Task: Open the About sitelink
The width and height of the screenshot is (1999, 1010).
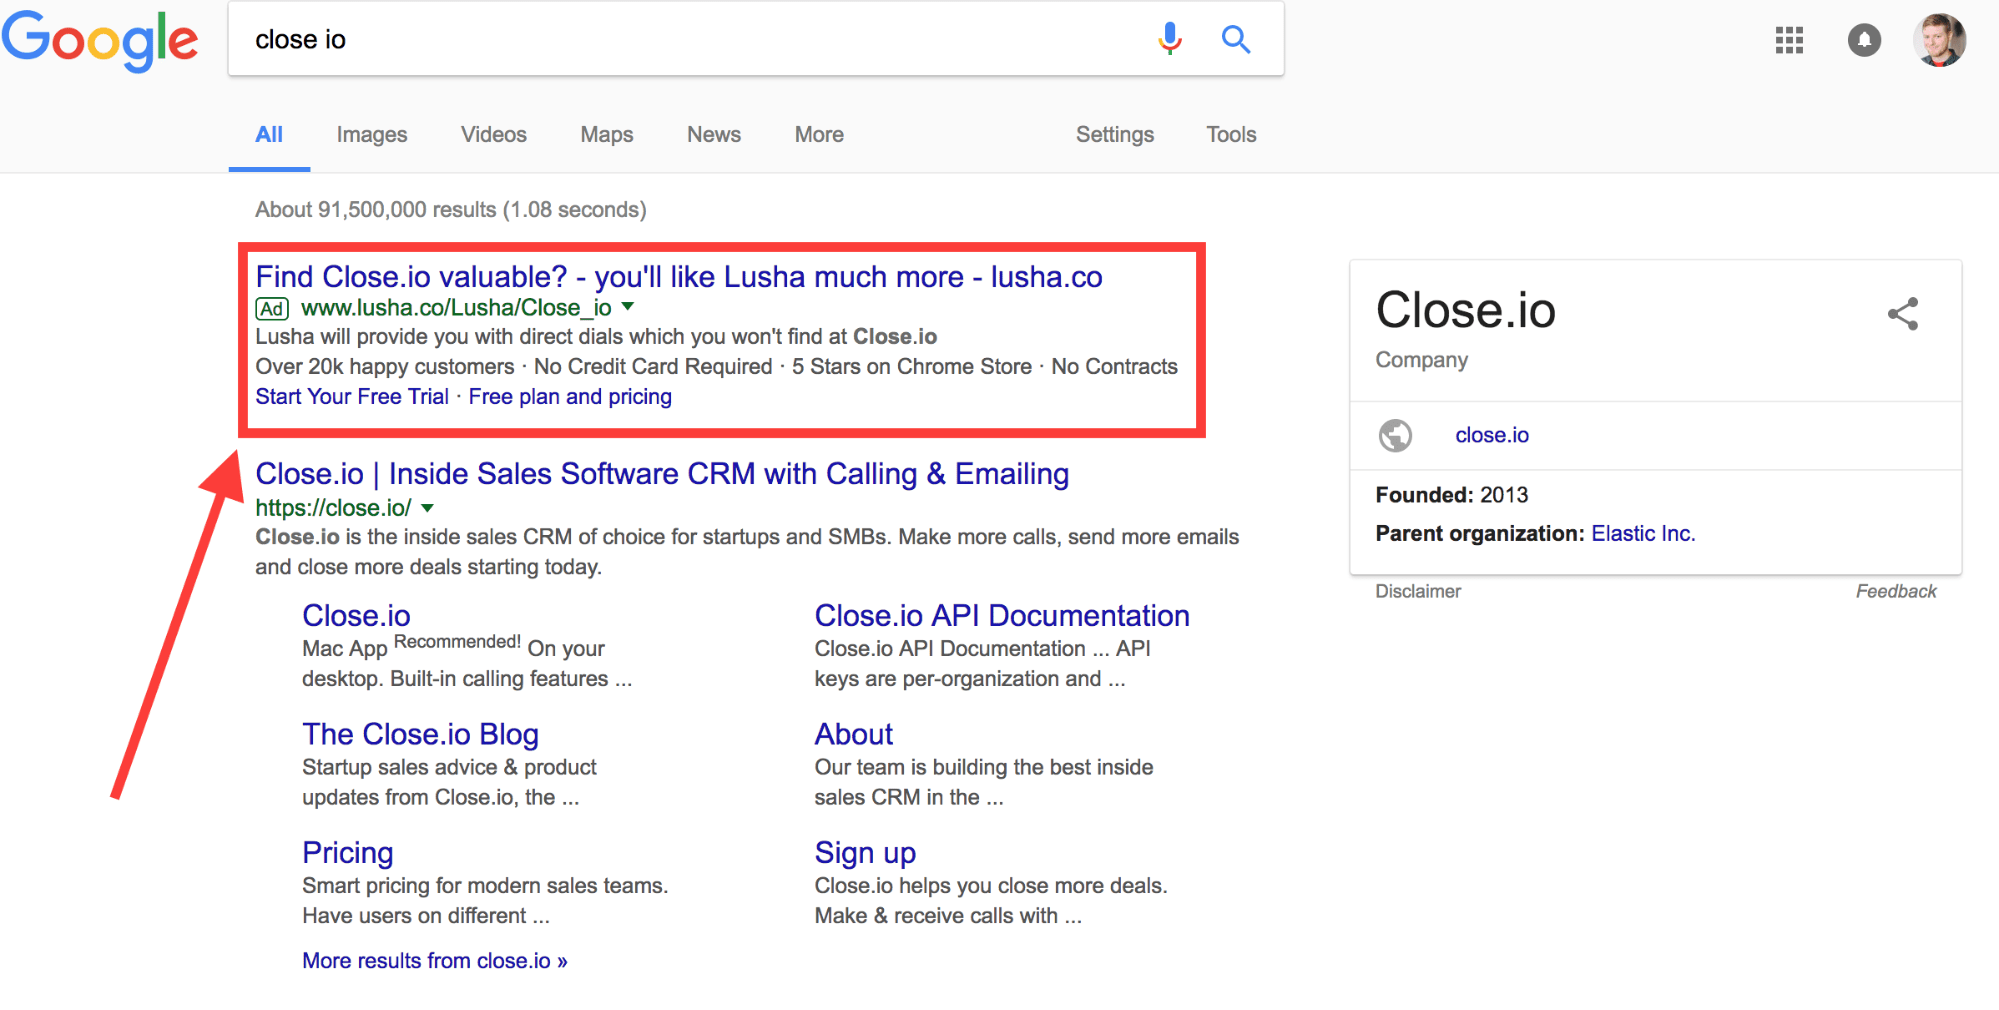Action: click(x=853, y=734)
